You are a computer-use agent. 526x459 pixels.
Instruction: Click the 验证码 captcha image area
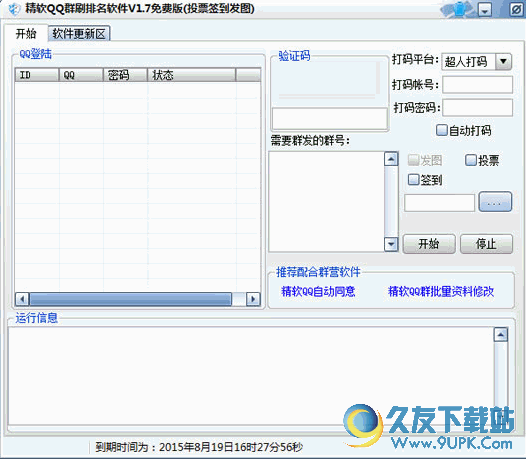coord(329,81)
